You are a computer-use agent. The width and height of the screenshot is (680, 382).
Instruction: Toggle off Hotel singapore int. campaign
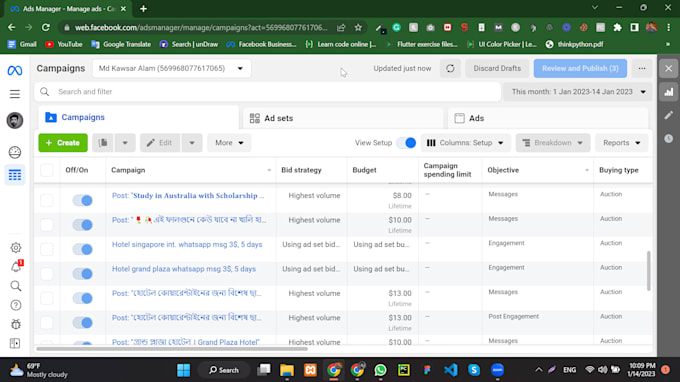pos(82,249)
